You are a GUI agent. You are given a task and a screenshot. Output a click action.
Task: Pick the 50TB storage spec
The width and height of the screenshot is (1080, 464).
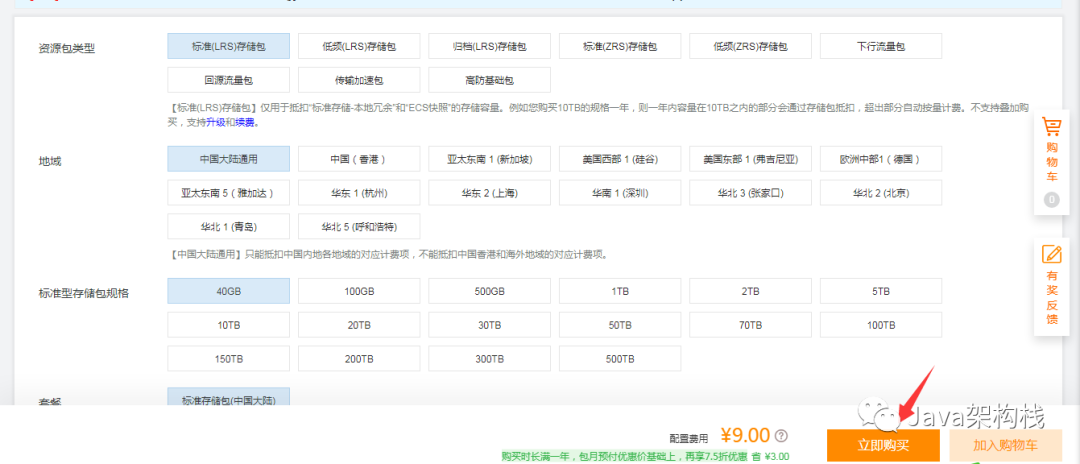pyautogui.click(x=620, y=325)
